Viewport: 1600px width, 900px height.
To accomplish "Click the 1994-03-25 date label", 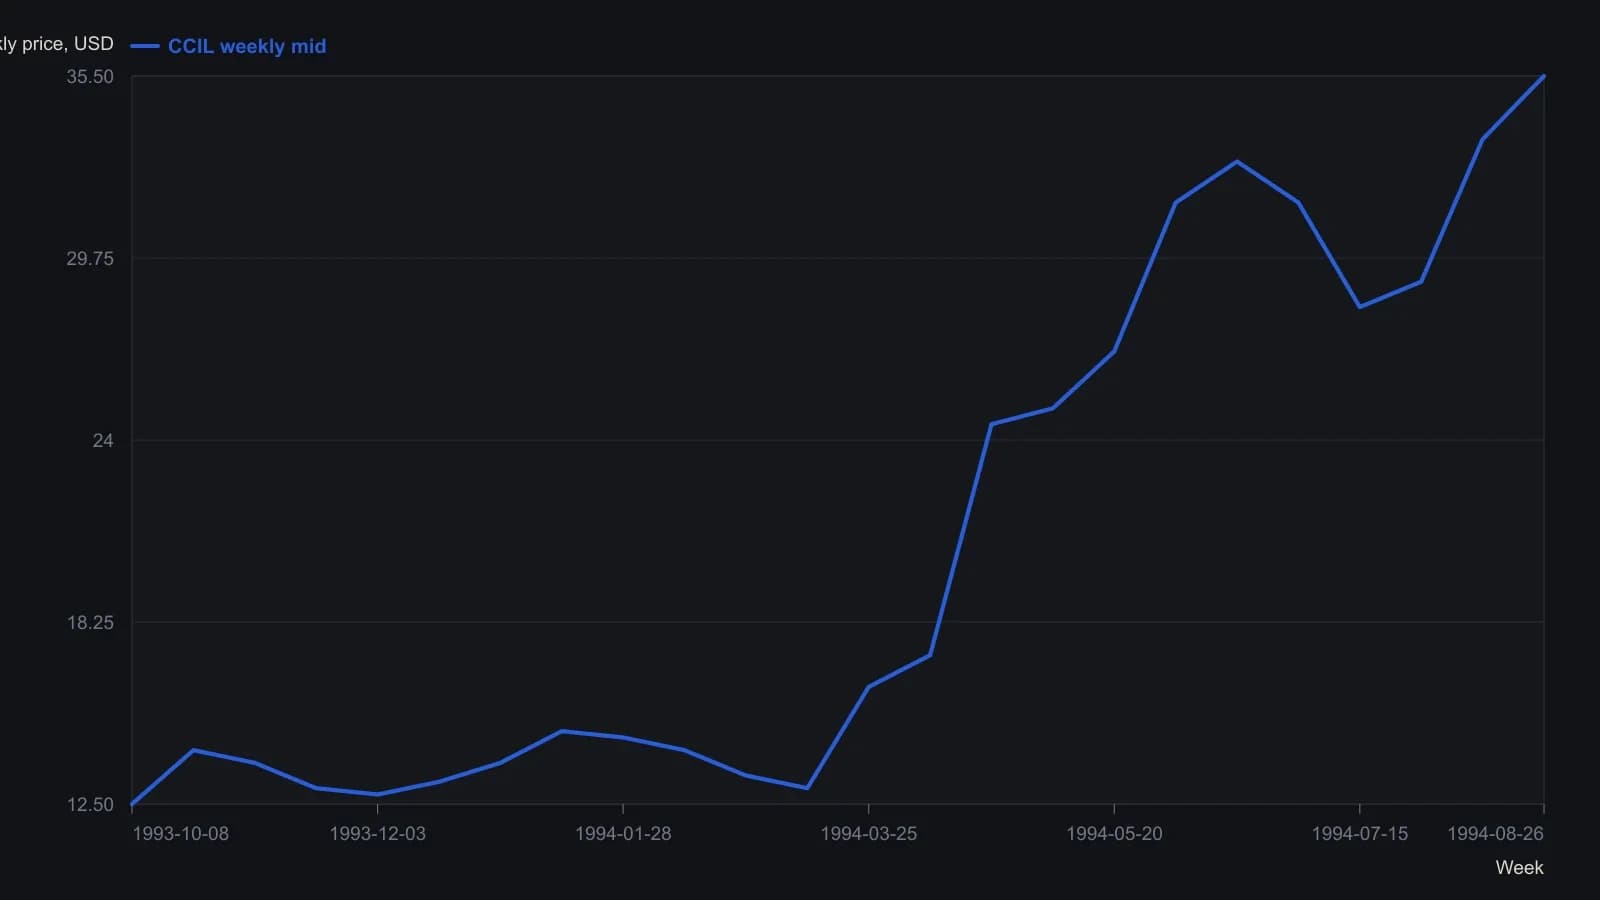I will point(868,834).
